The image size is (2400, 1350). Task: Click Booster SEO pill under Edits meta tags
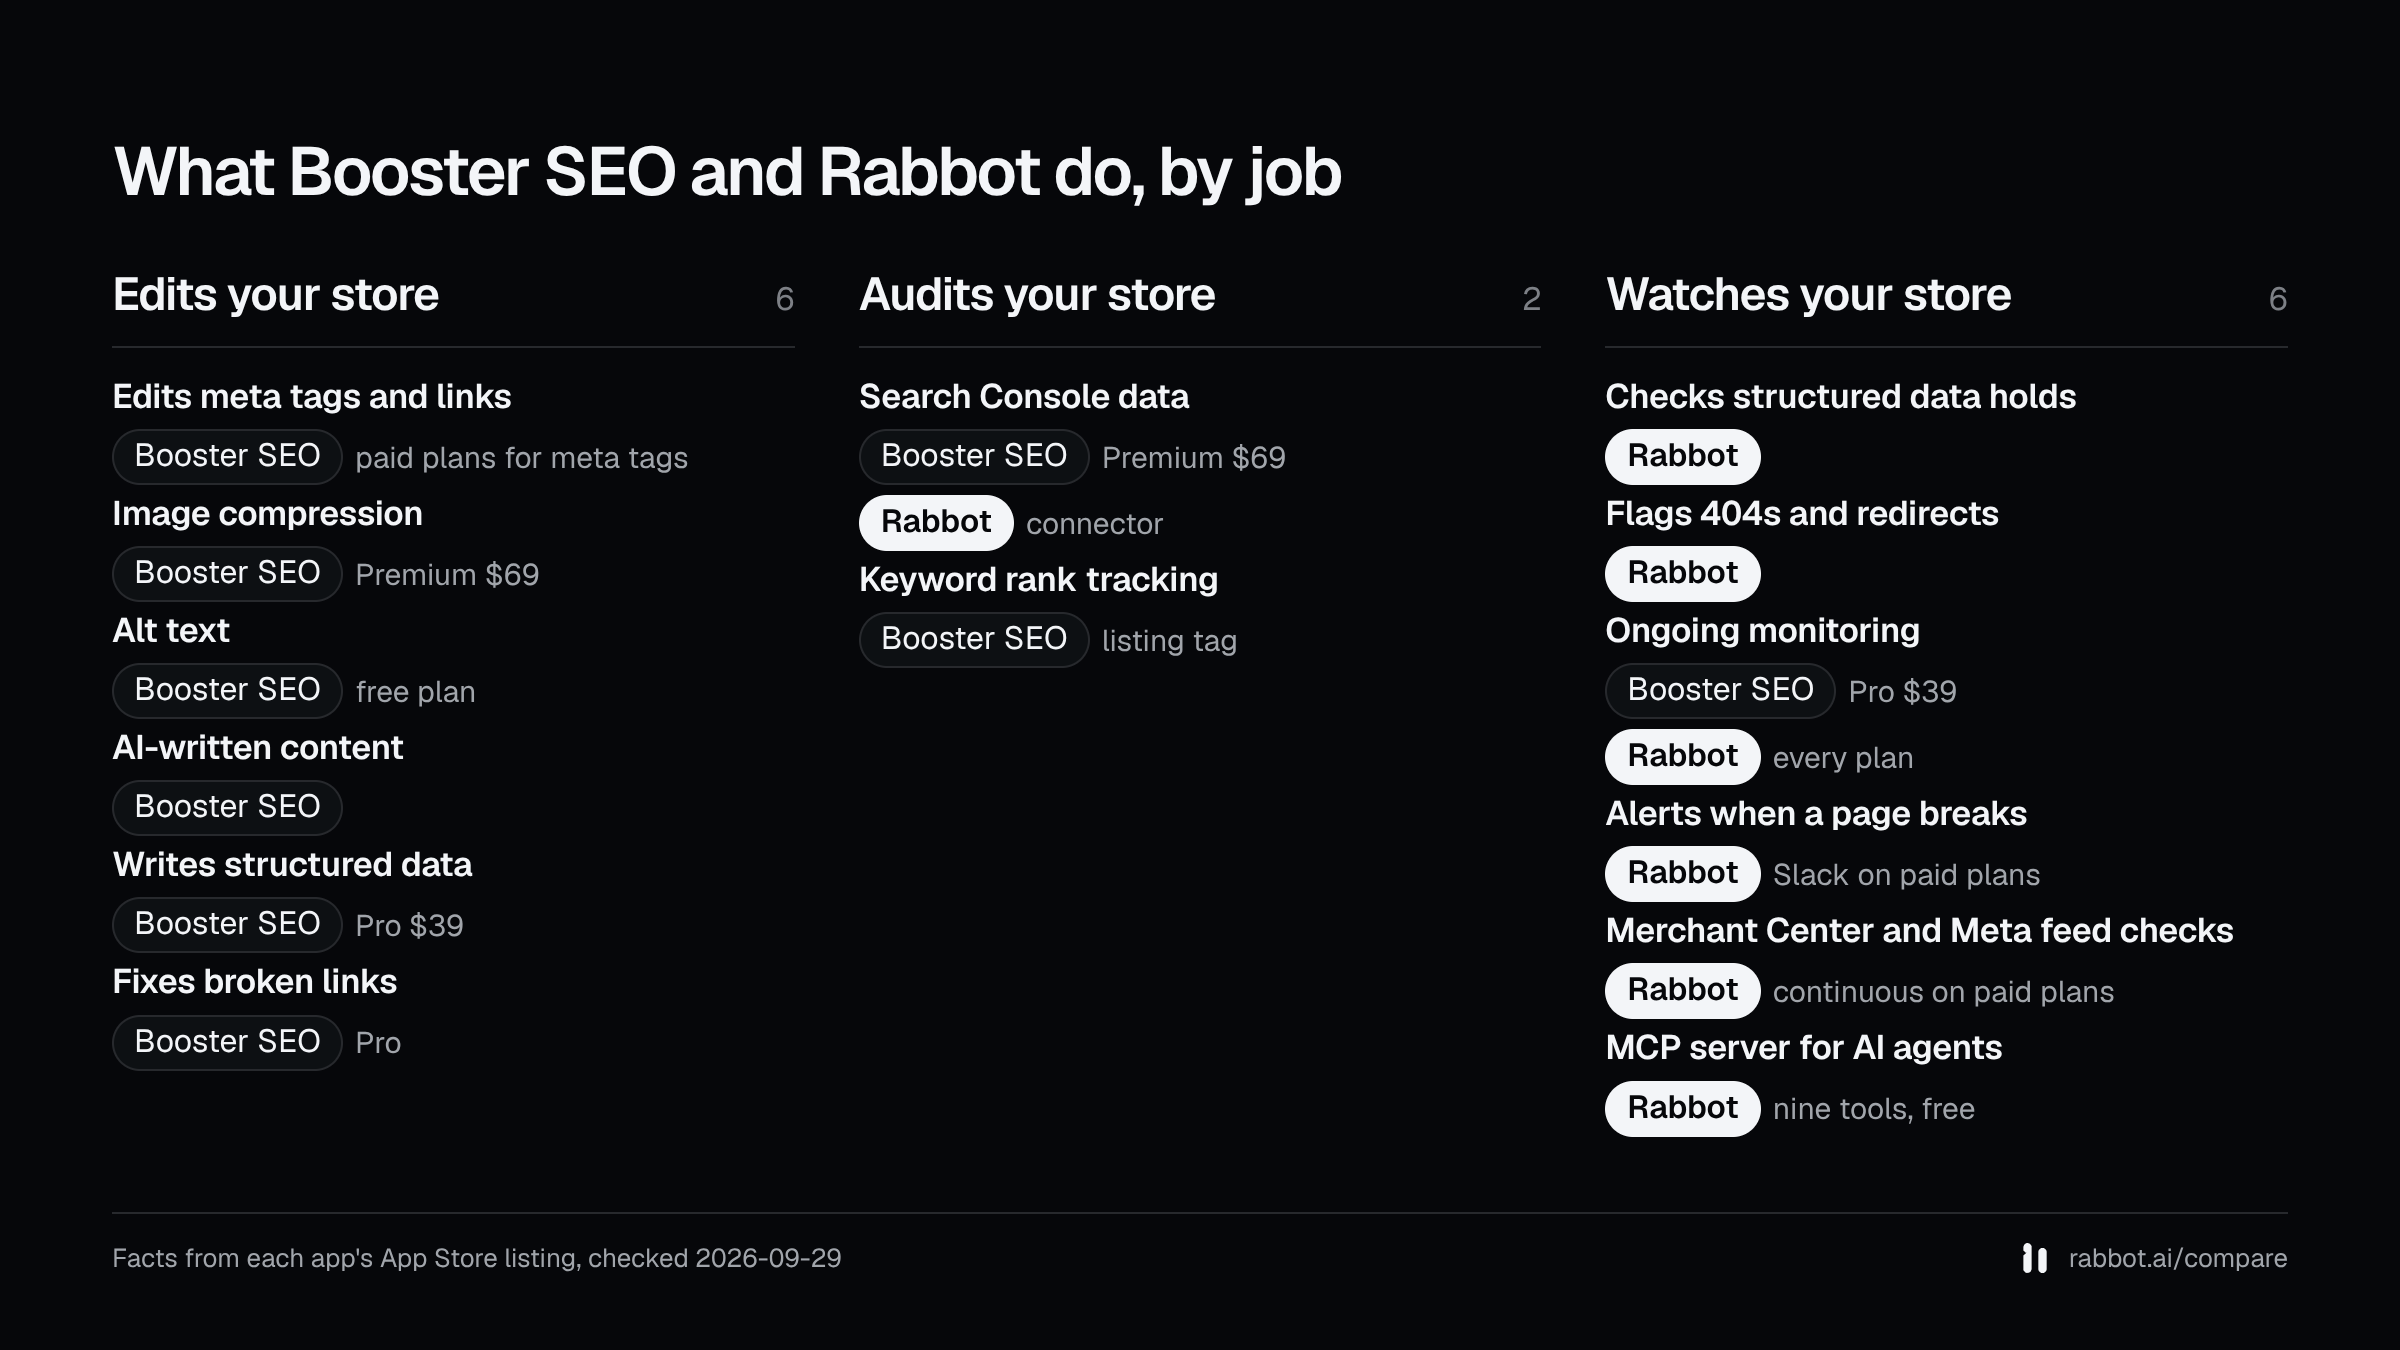pos(227,456)
